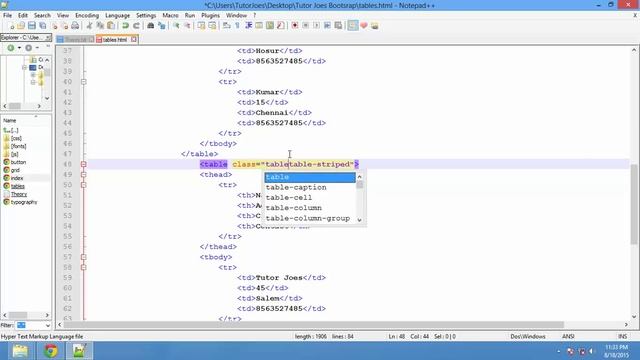Click the Replace toolbar icon

pos(162,26)
